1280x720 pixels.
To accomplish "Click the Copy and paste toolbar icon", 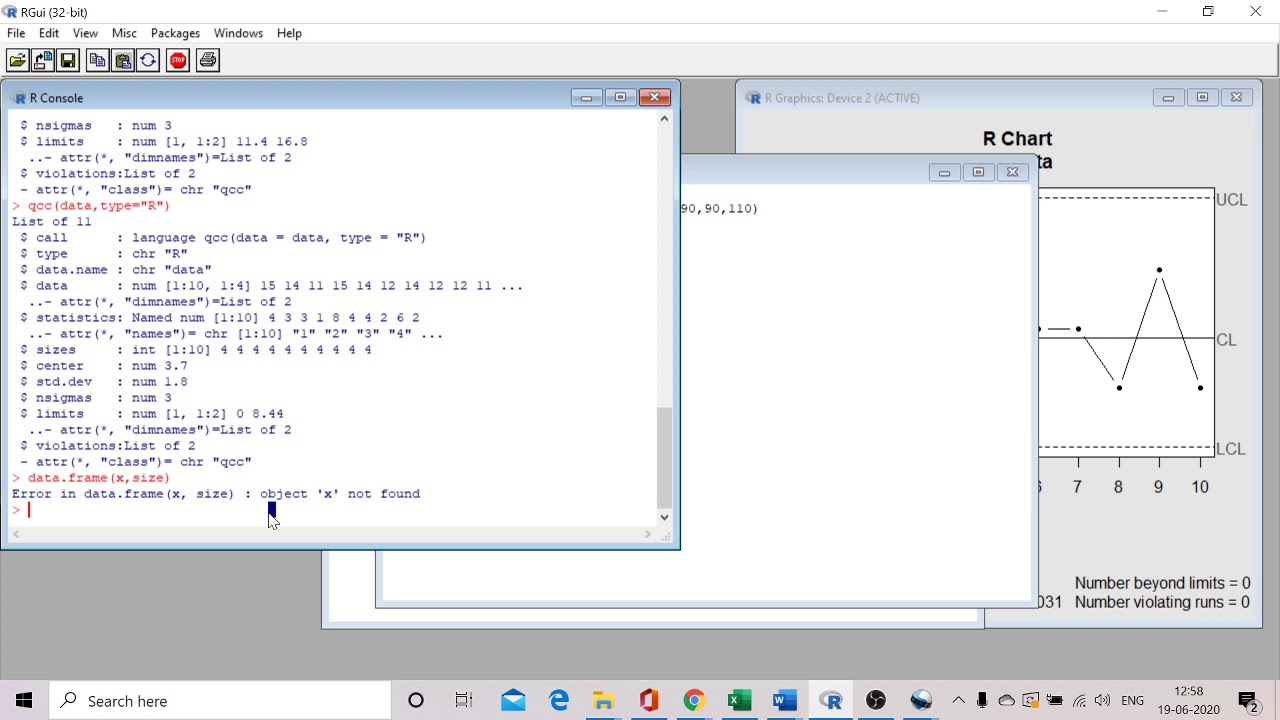I will (x=148, y=61).
